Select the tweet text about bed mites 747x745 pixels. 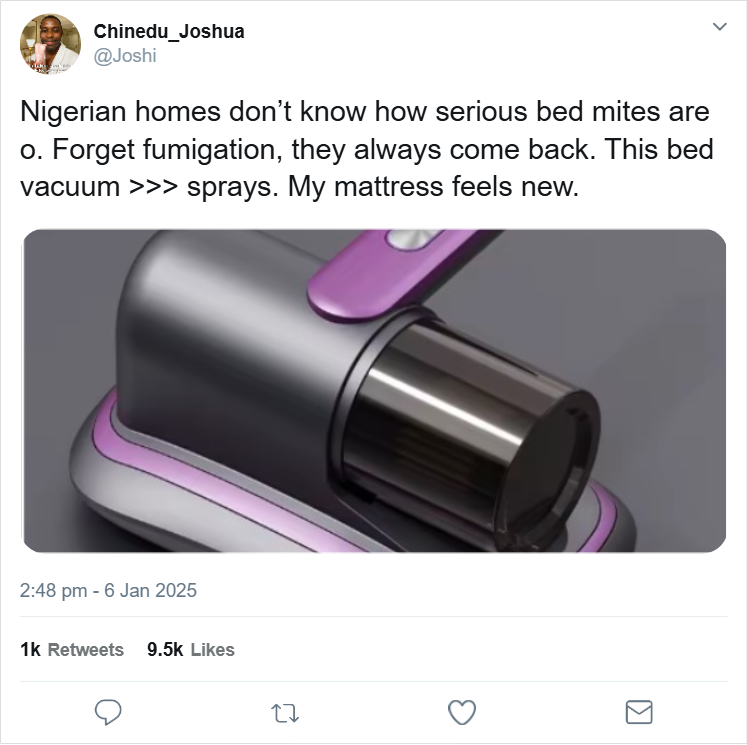coord(367,149)
